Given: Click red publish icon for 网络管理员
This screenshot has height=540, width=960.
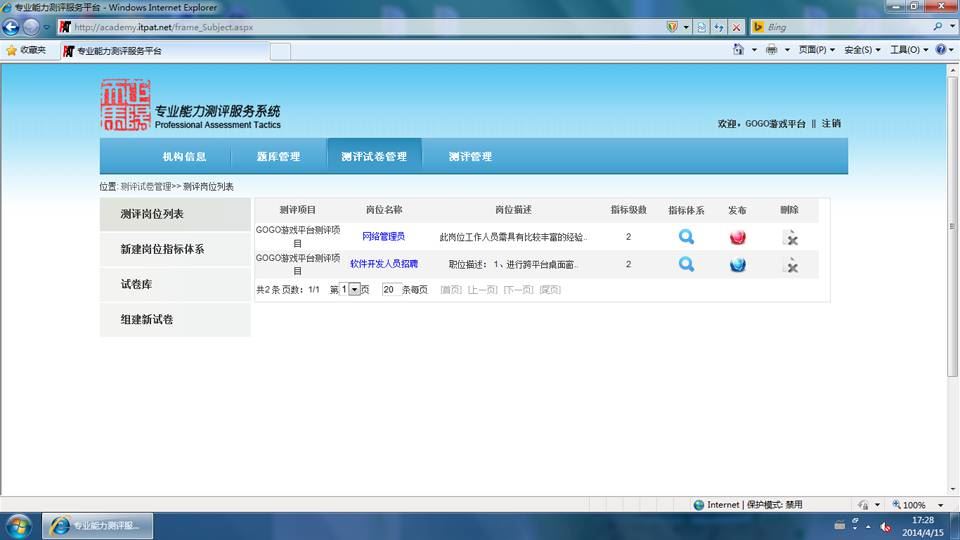Looking at the screenshot, I should pos(737,237).
